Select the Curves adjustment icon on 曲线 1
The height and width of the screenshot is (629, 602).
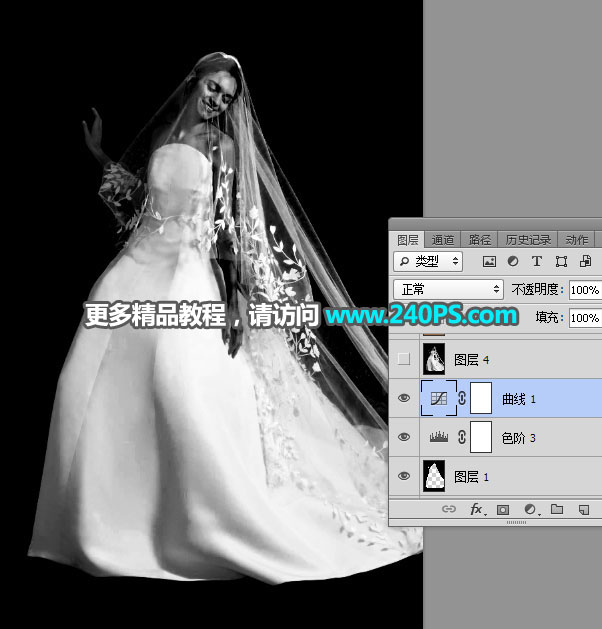pyautogui.click(x=438, y=398)
